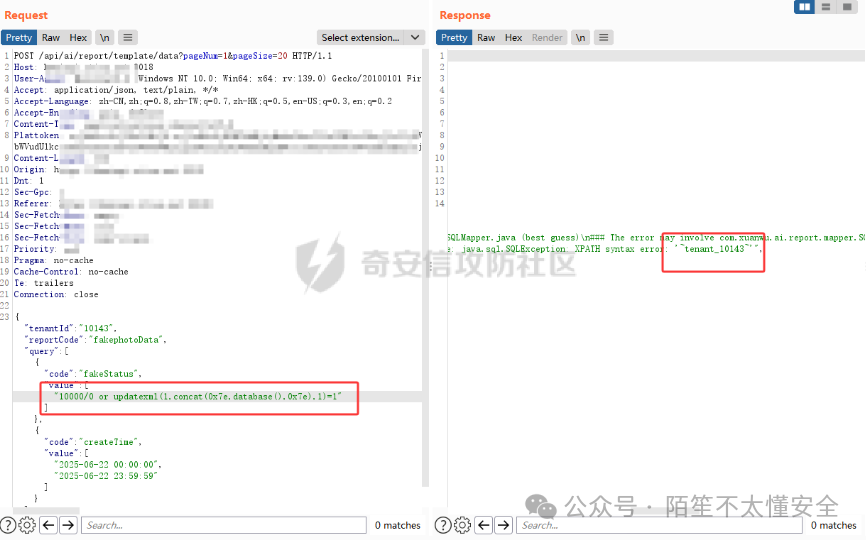Click the updatexml injection payload line
The height and width of the screenshot is (541, 866).
tap(198, 396)
